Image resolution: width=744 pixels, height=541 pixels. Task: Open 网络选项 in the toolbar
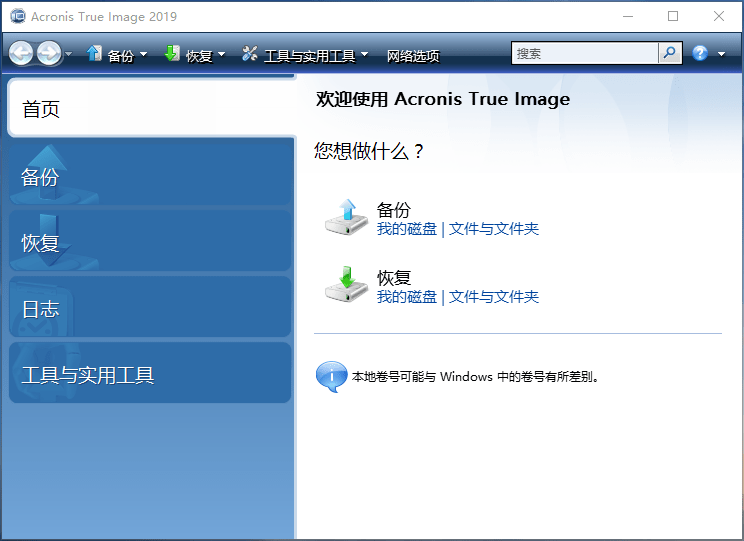point(413,55)
